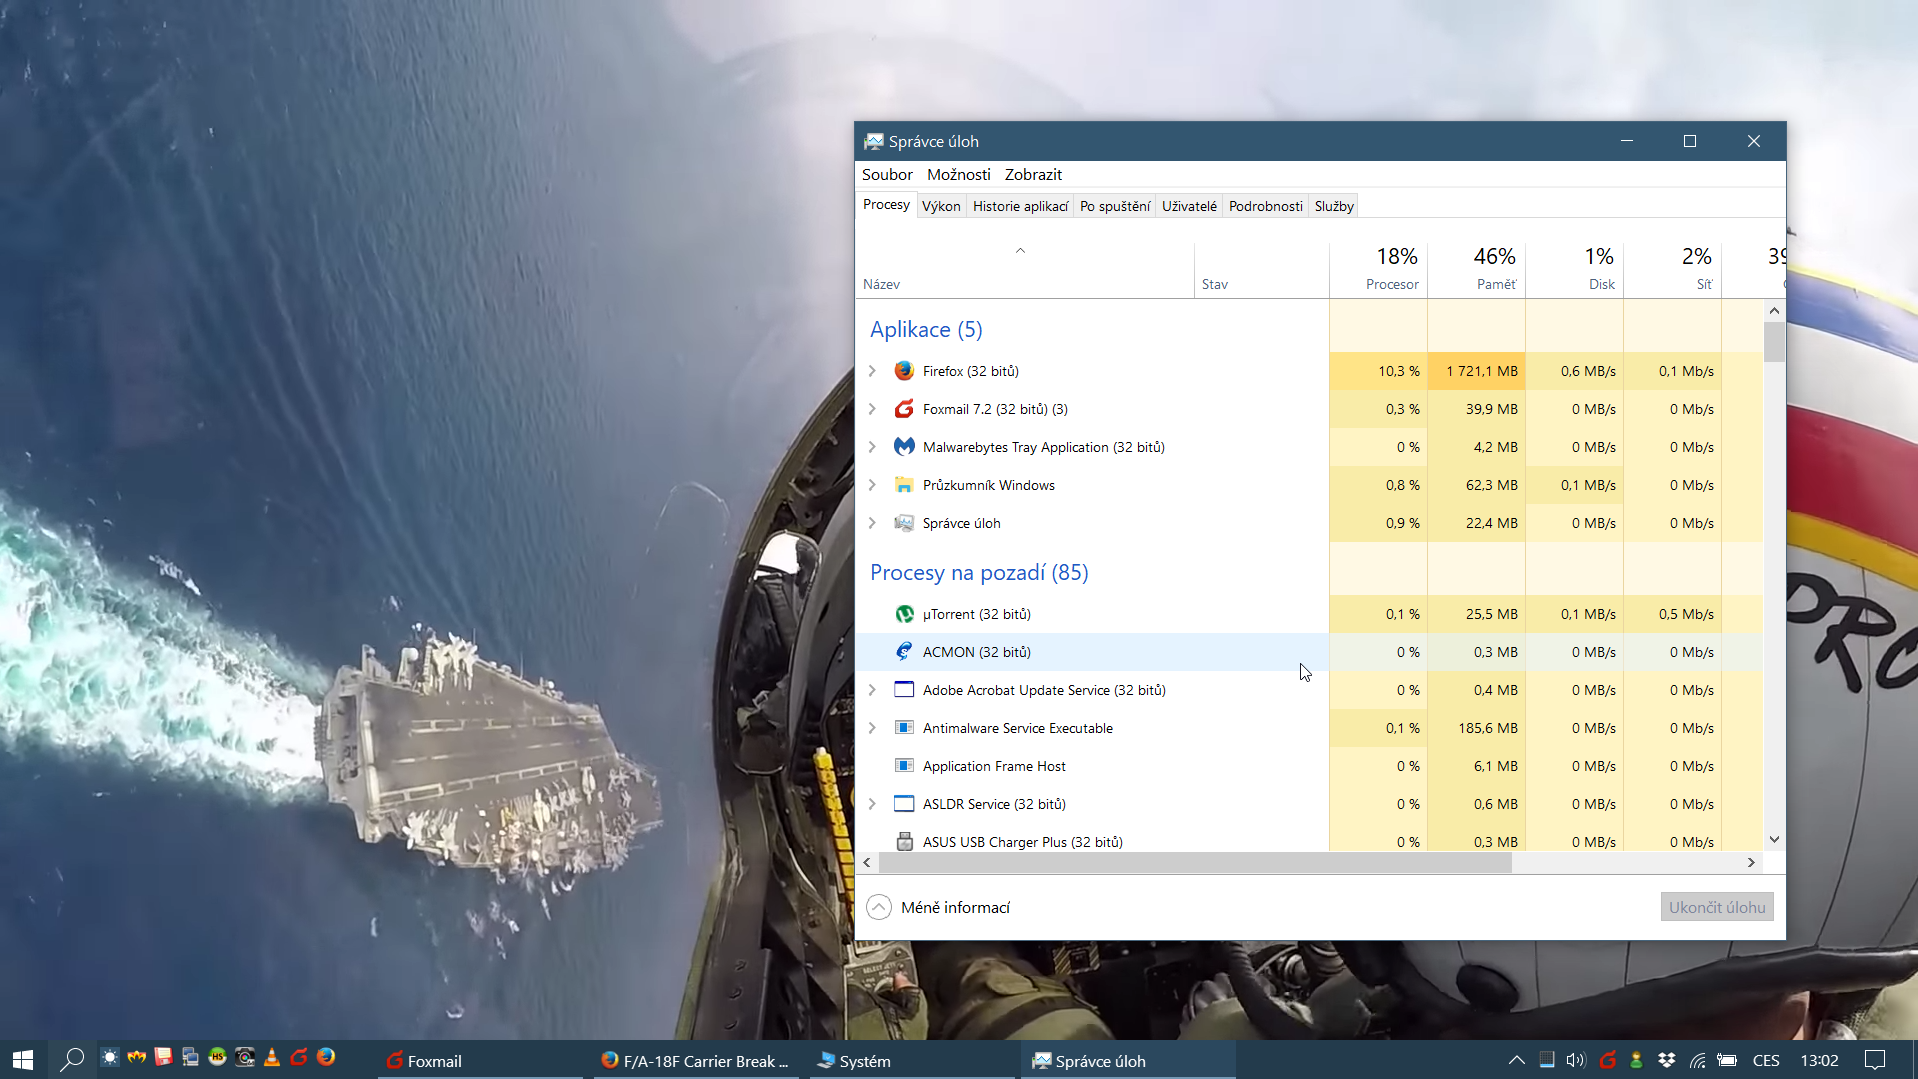Launch VLC from the taskbar quick launch
The height and width of the screenshot is (1079, 1918).
271,1057
